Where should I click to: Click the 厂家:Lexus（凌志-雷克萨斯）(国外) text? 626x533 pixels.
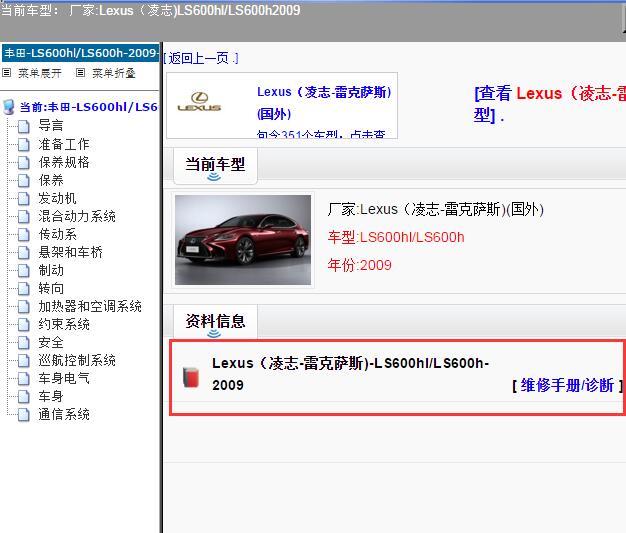pyautogui.click(x=436, y=209)
